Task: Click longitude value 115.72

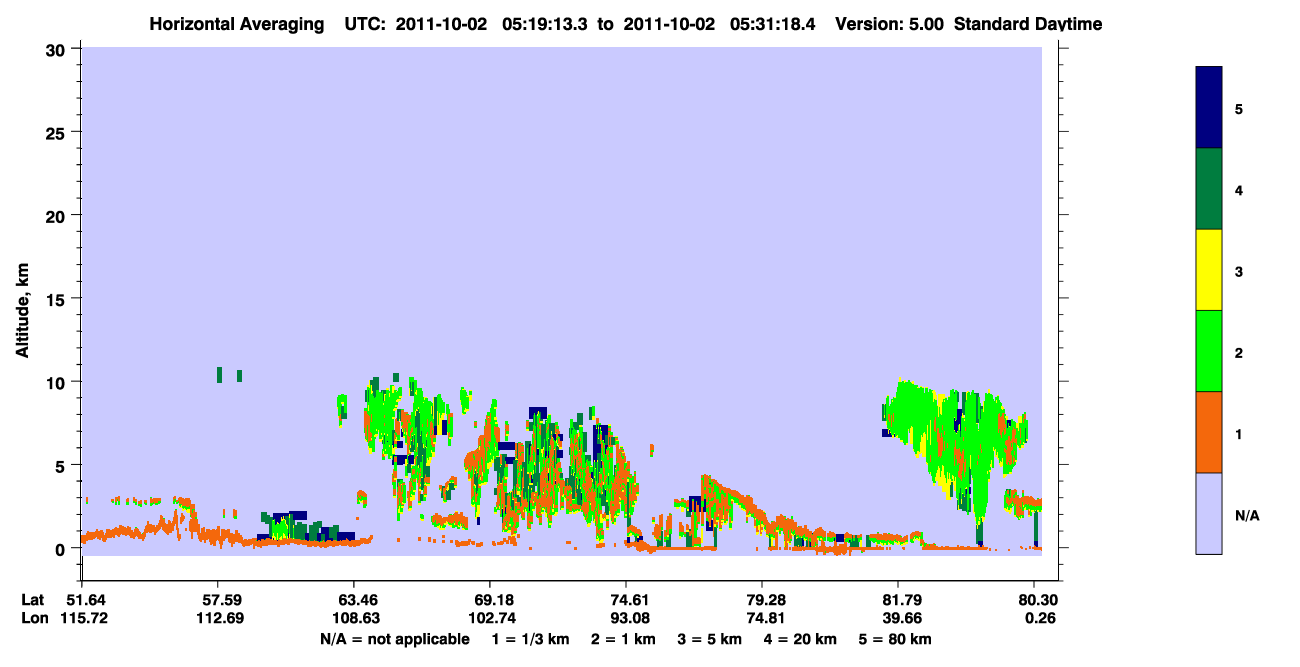Action: pyautogui.click(x=82, y=618)
